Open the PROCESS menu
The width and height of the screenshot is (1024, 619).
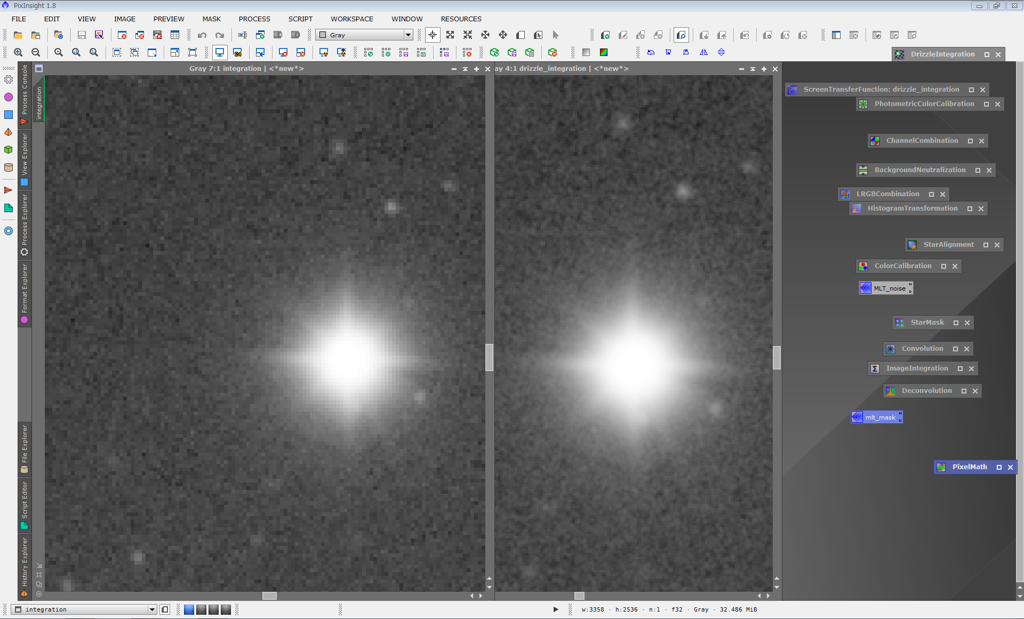(254, 19)
